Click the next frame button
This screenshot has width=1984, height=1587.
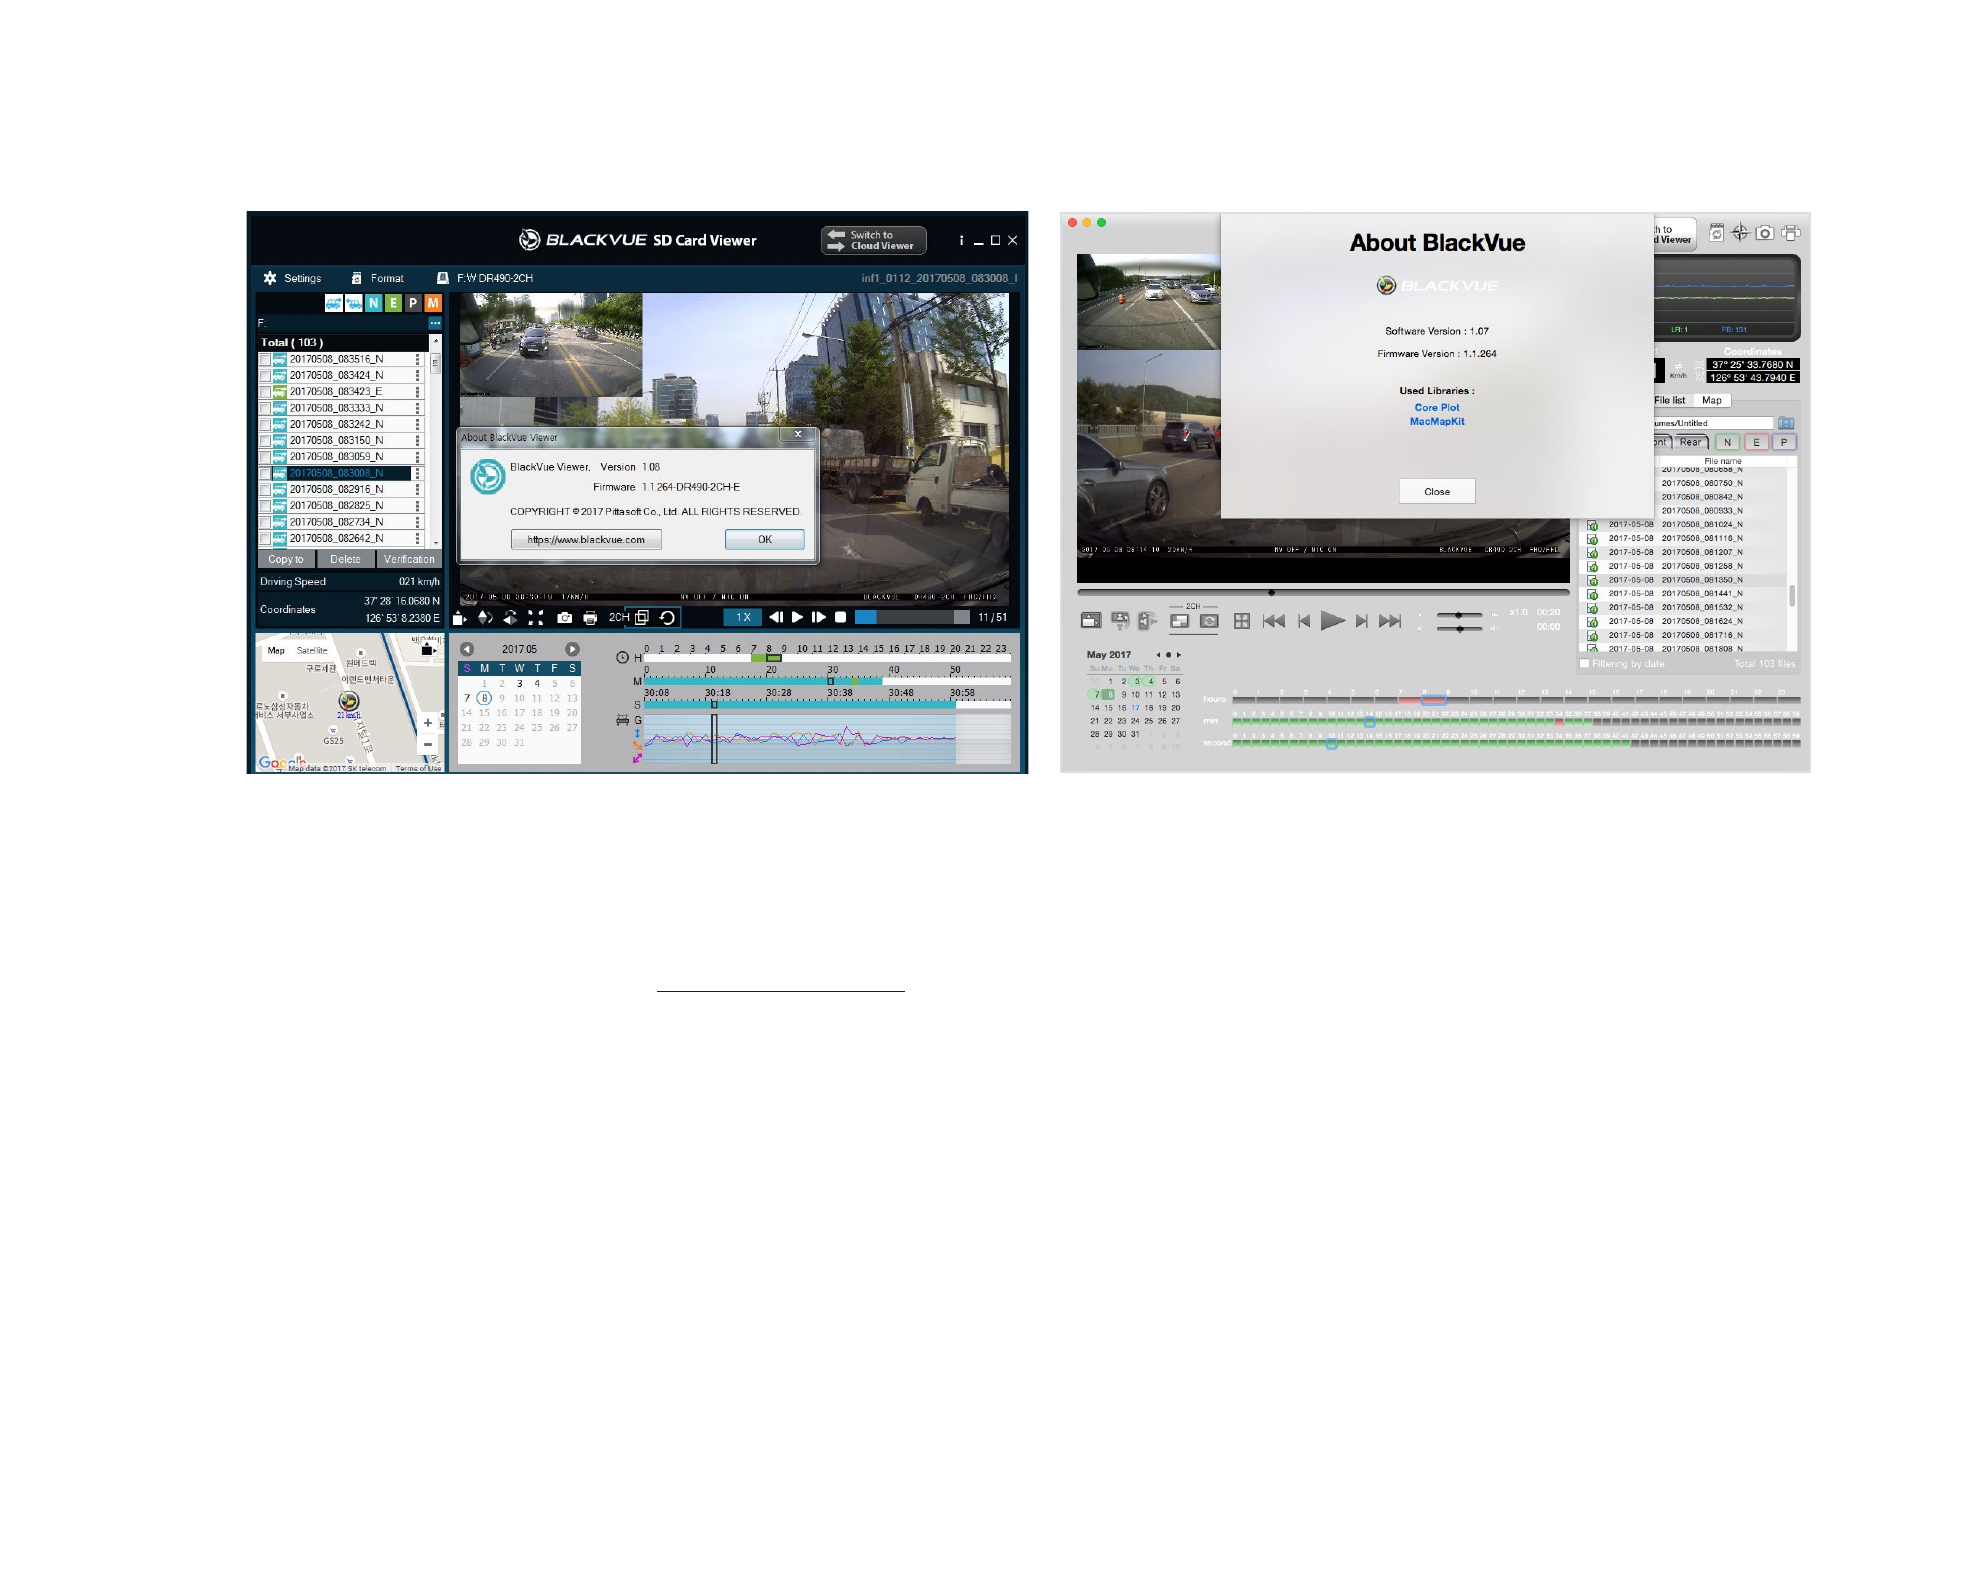click(x=819, y=617)
